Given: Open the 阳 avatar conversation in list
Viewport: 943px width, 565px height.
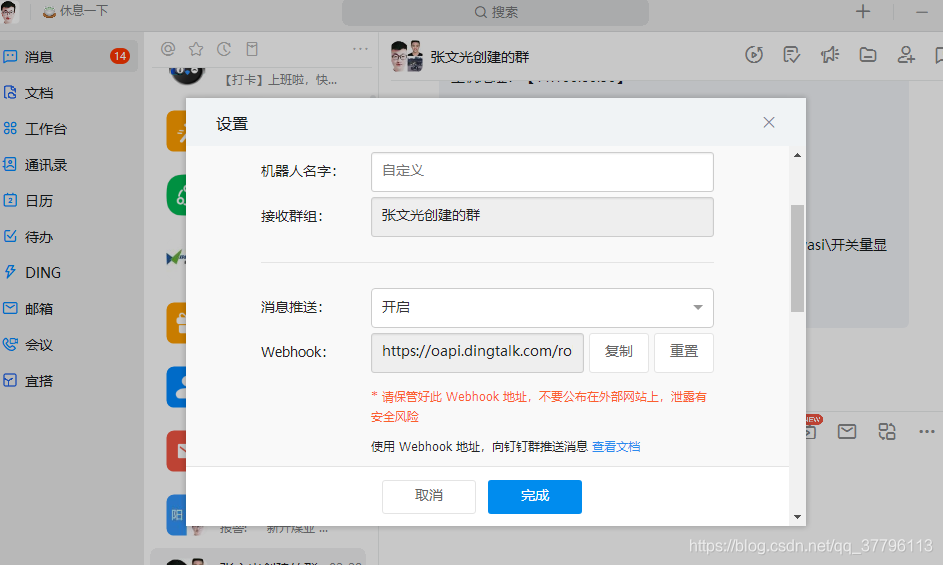Looking at the screenshot, I should [177, 515].
